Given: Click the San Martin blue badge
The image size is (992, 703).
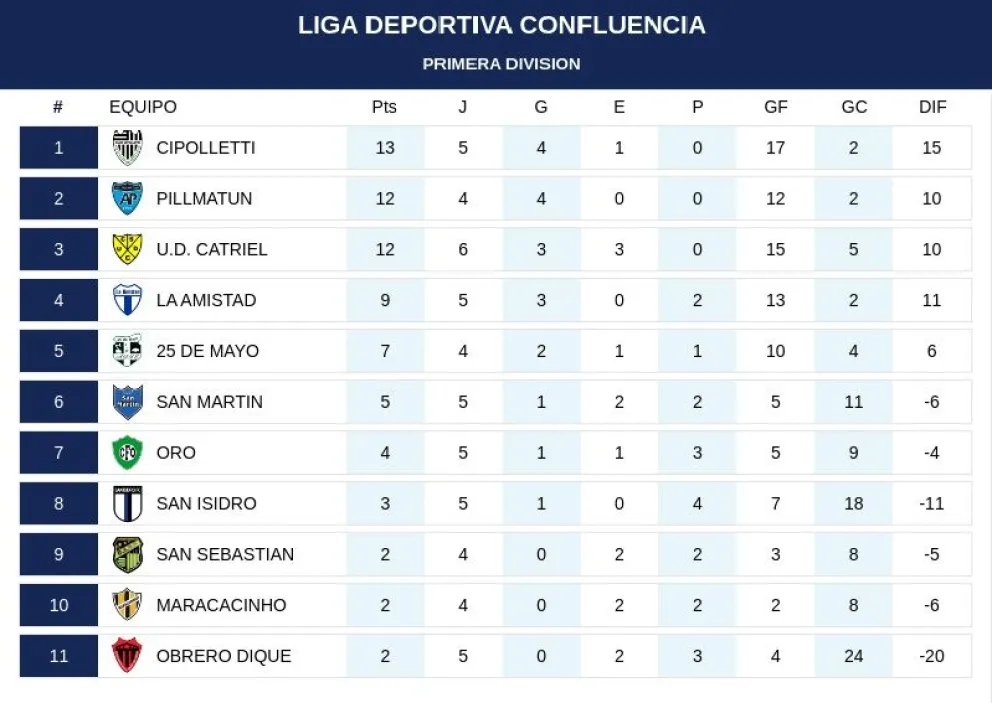Looking at the screenshot, I should pyautogui.click(x=127, y=402).
